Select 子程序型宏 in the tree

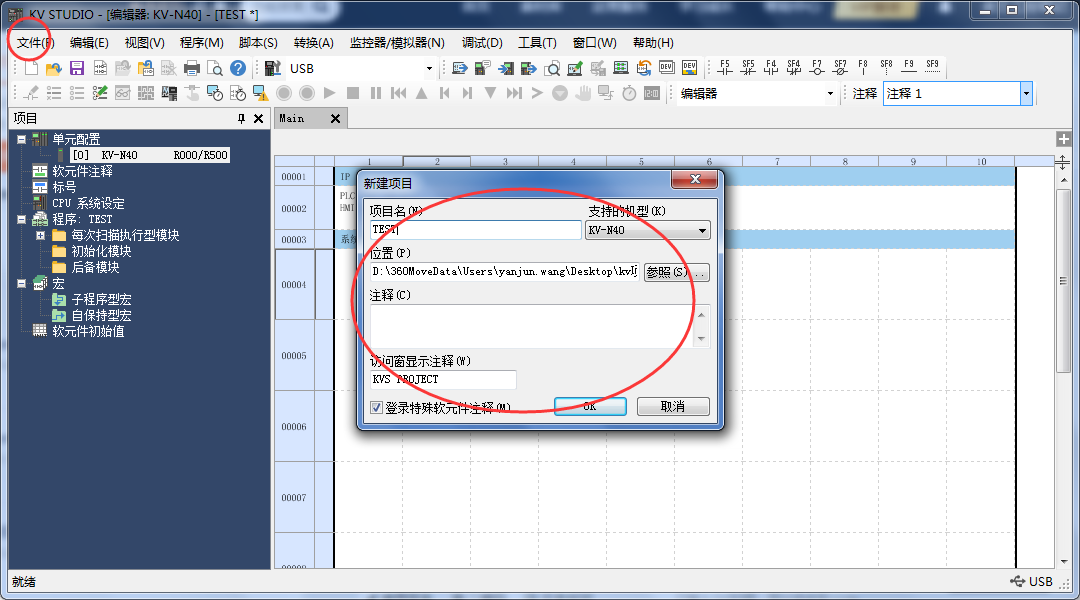[x=101, y=300]
